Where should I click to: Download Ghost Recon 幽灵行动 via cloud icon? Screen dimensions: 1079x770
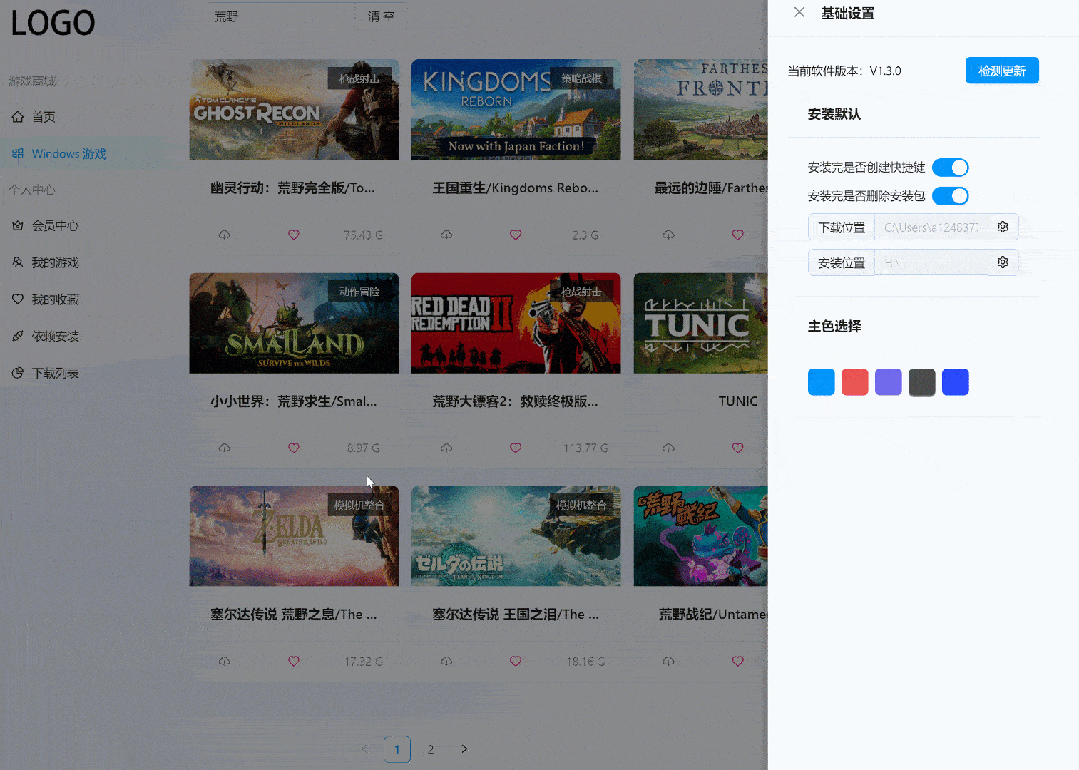point(224,235)
